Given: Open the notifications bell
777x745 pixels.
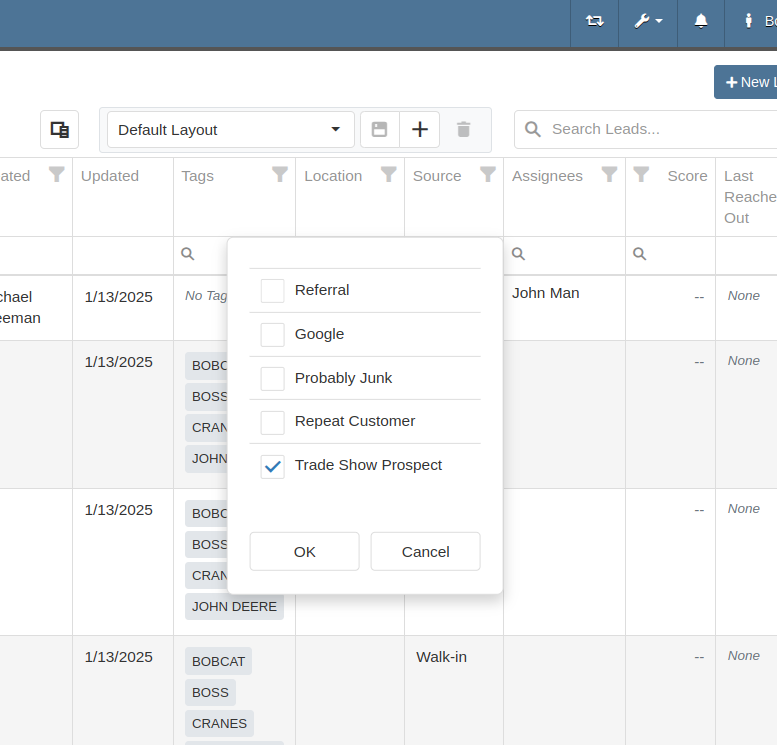Looking at the screenshot, I should point(701,21).
